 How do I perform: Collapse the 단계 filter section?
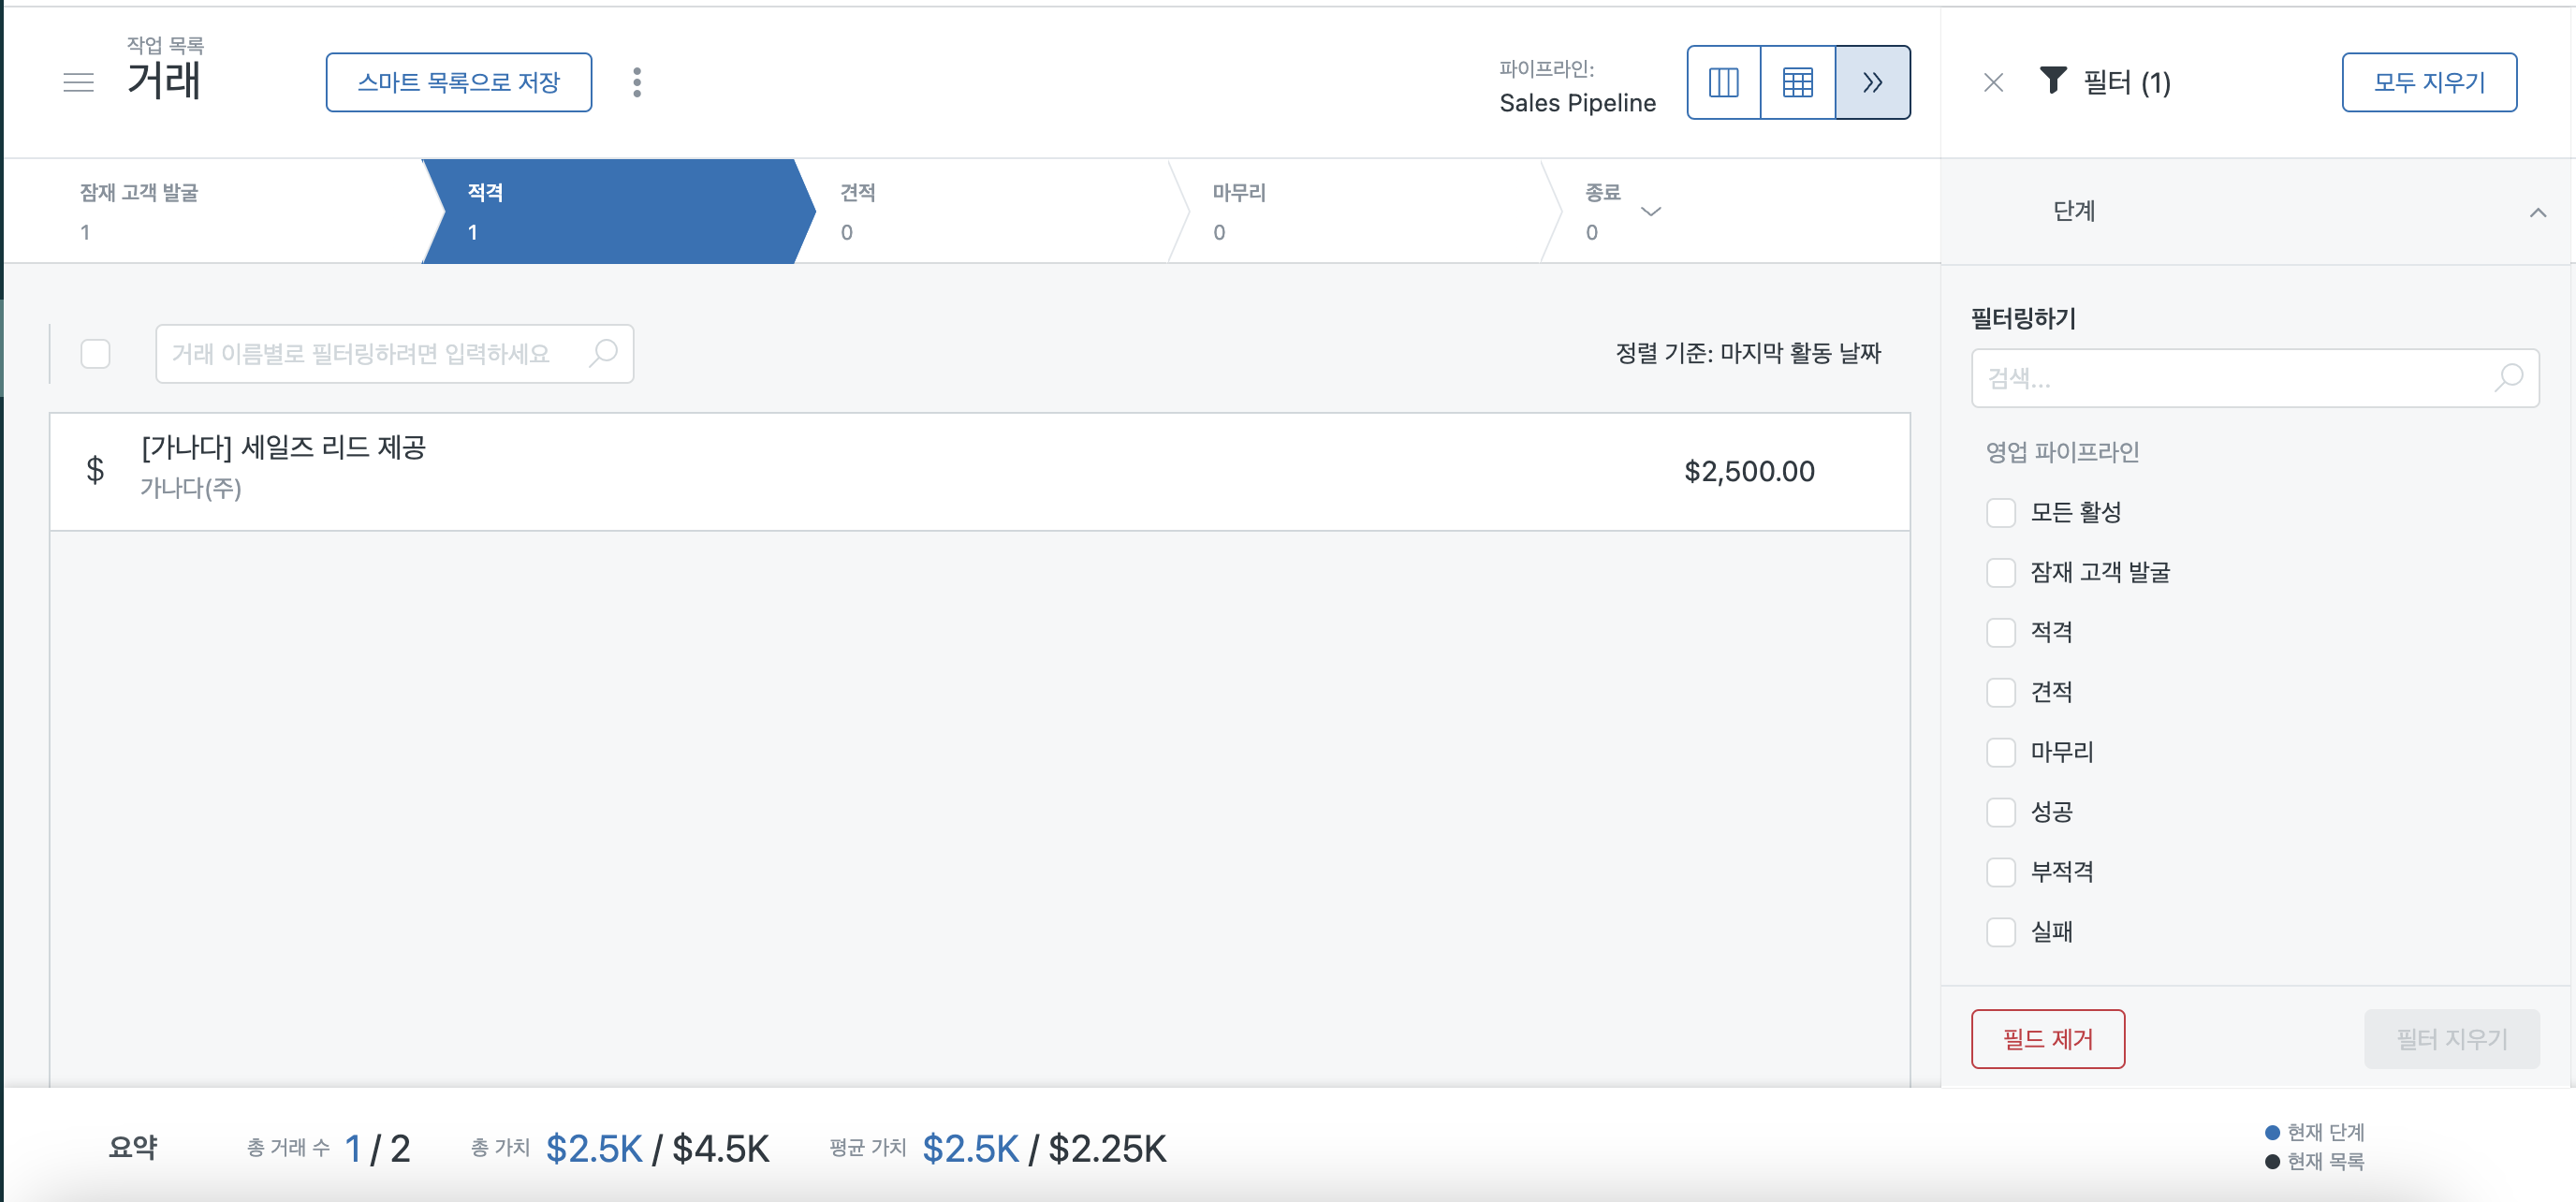[x=2537, y=212]
